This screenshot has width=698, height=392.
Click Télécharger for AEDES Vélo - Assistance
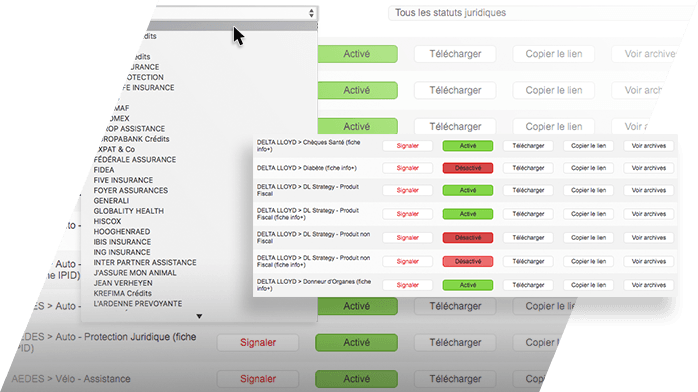click(x=455, y=379)
